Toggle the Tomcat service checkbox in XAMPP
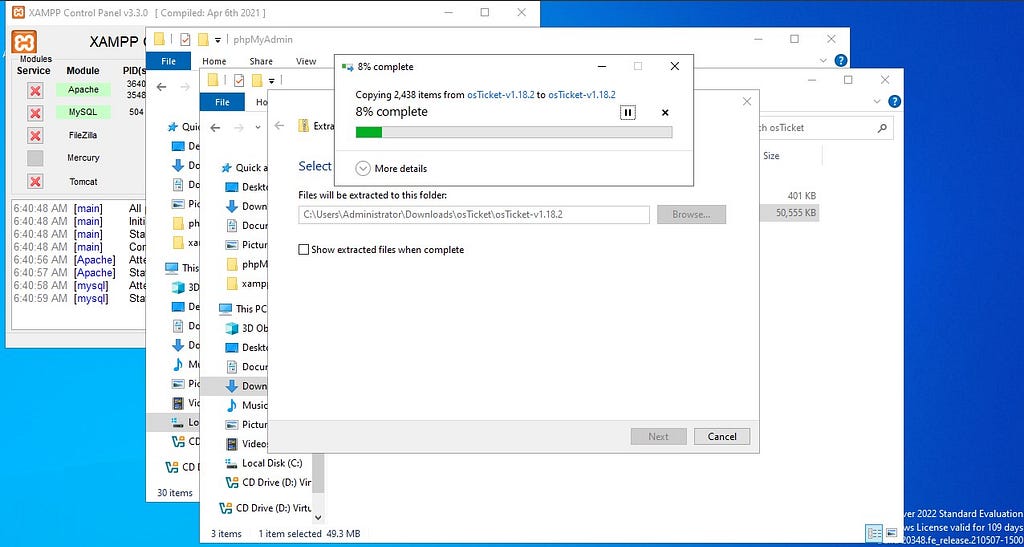 pyautogui.click(x=35, y=181)
